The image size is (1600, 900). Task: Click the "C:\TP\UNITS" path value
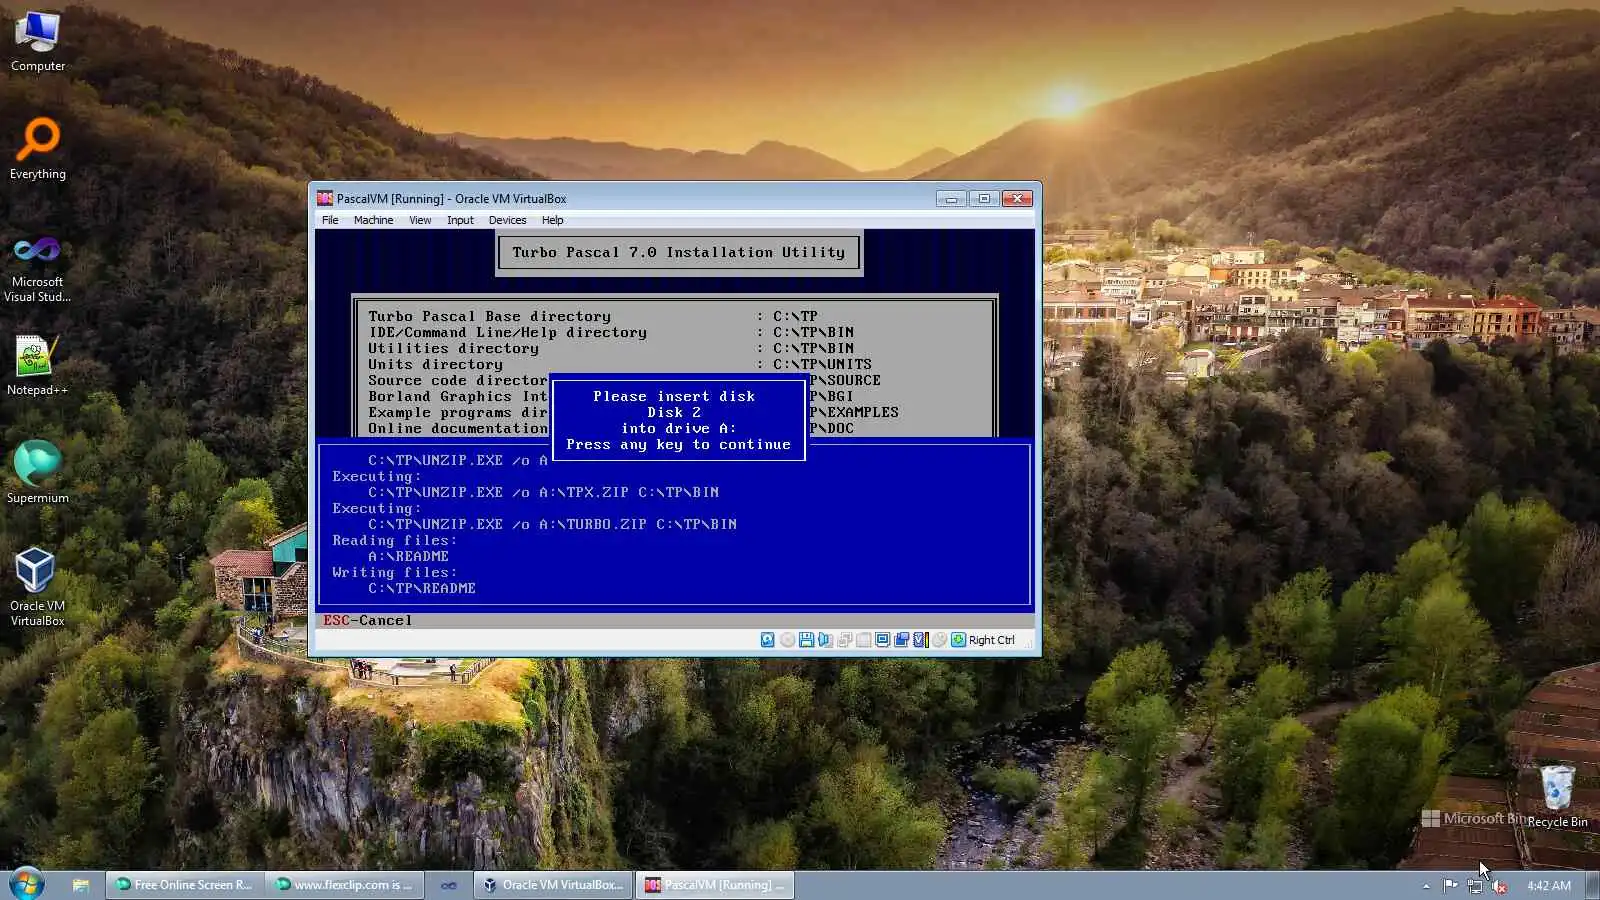tap(822, 364)
